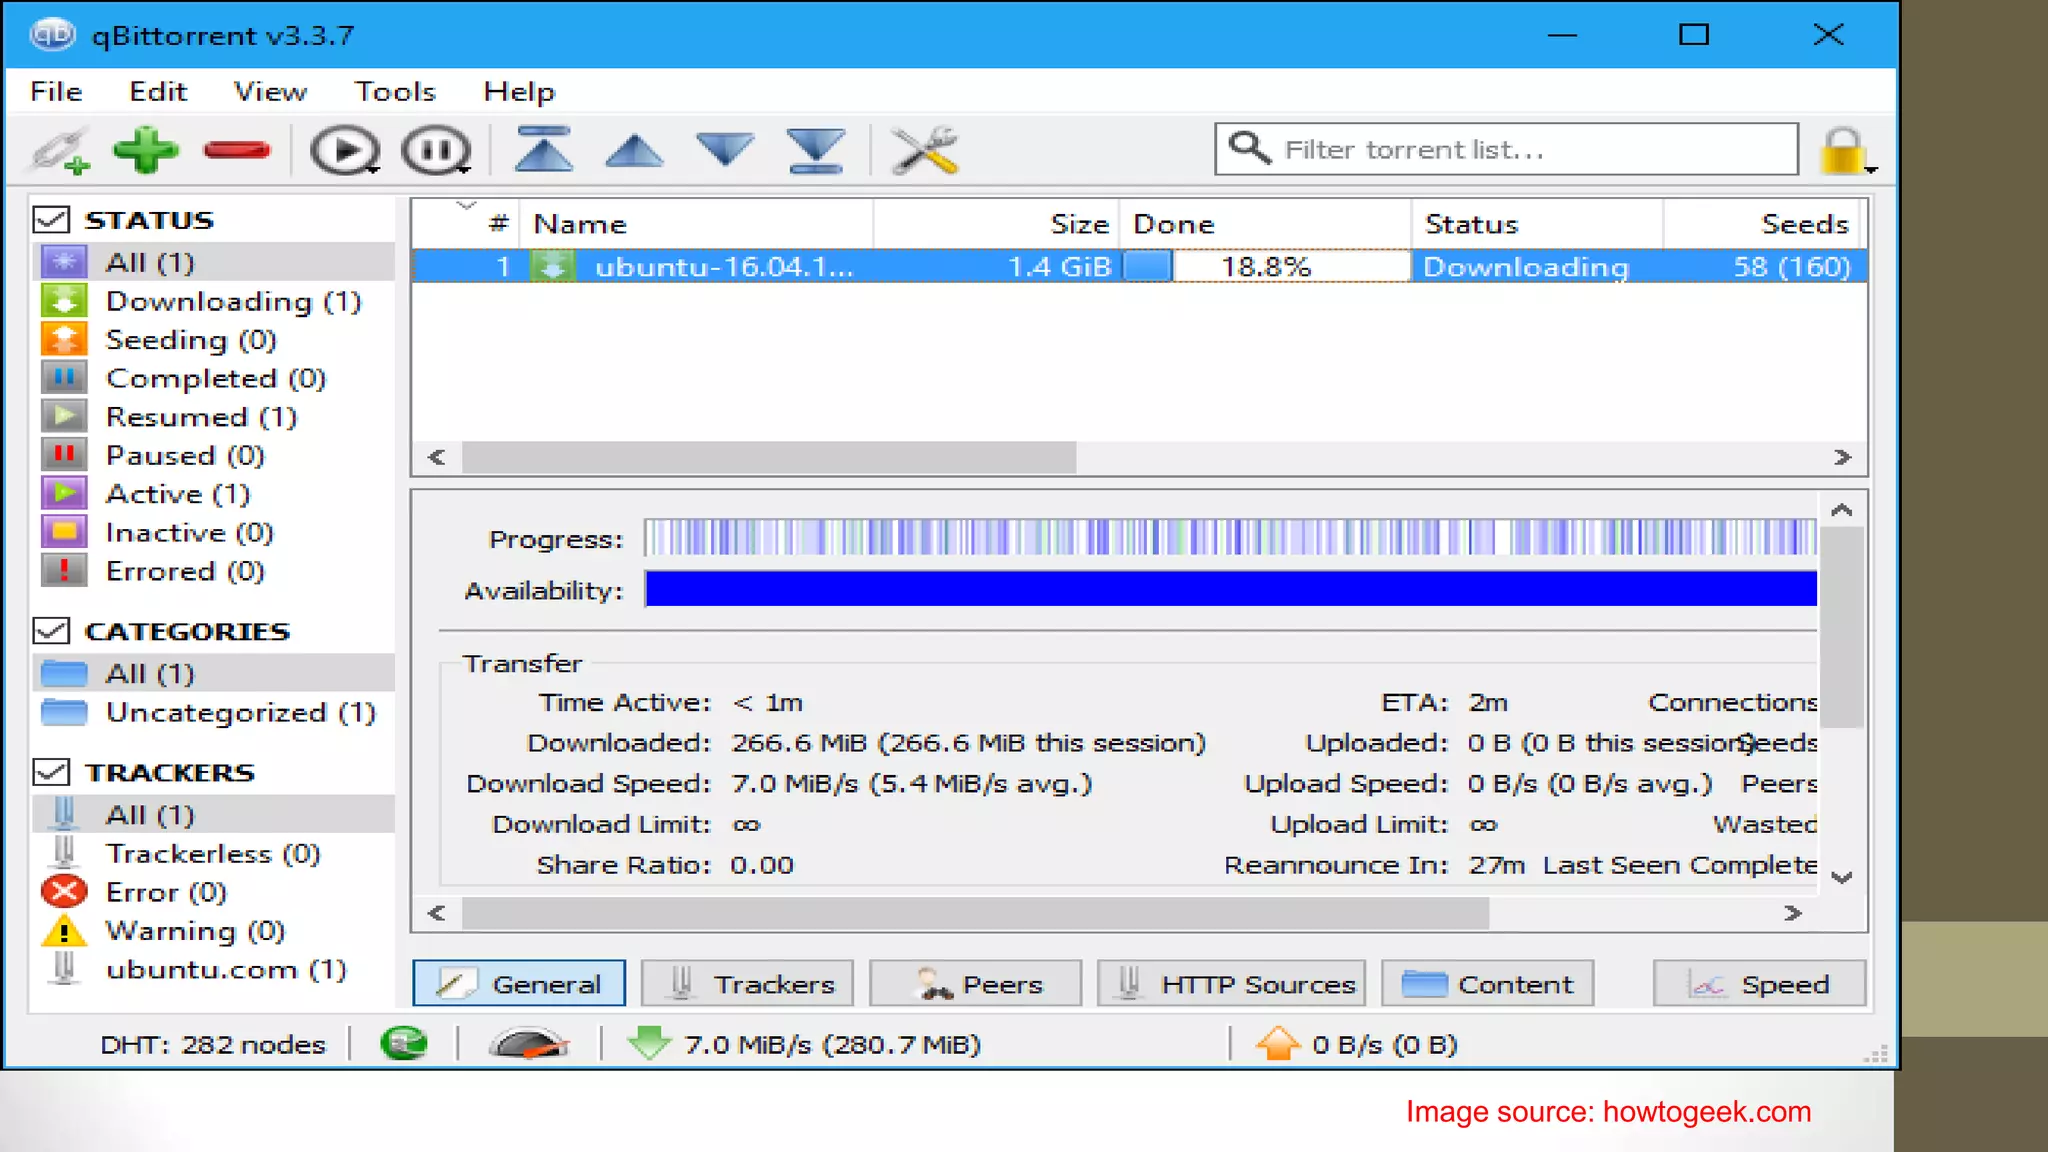Viewport: 2048px width, 1152px height.
Task: Select Trackerless (0) tracker filter
Action: (214, 853)
